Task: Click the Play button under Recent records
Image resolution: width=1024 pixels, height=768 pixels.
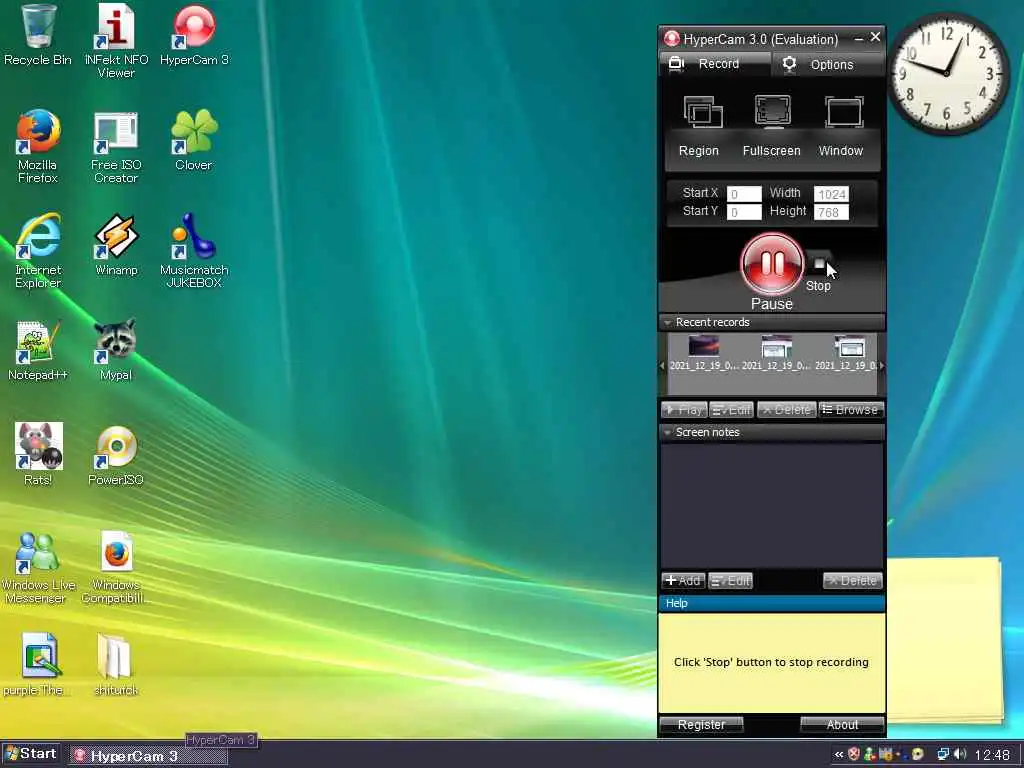Action: coord(684,409)
